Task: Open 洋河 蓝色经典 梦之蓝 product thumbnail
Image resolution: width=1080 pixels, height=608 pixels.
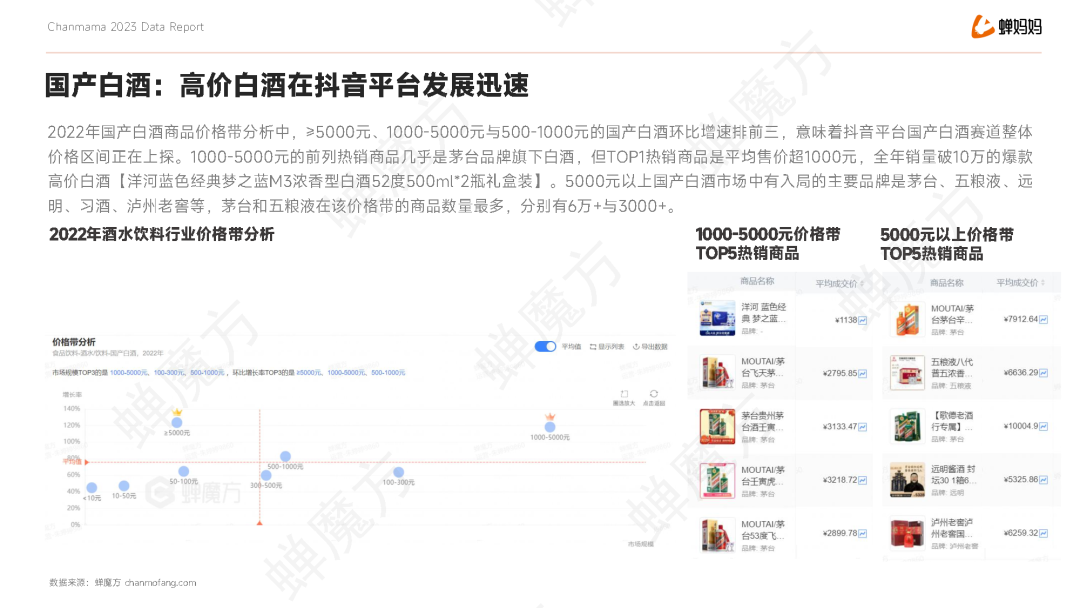Action: point(717,318)
